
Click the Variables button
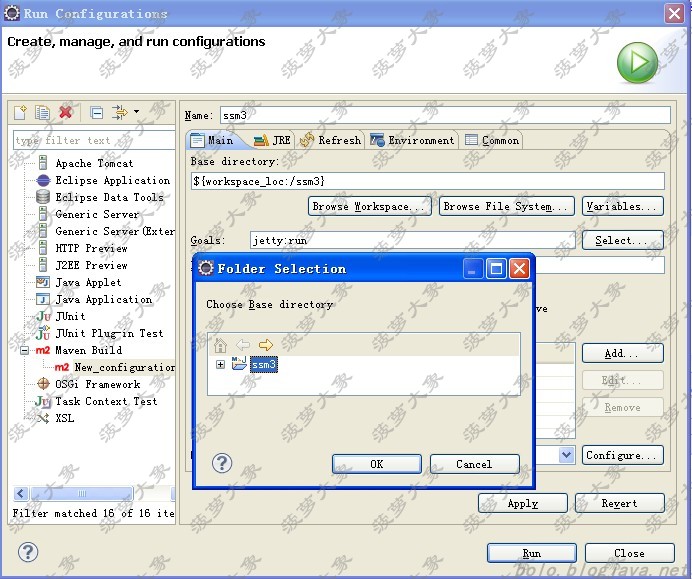click(623, 207)
